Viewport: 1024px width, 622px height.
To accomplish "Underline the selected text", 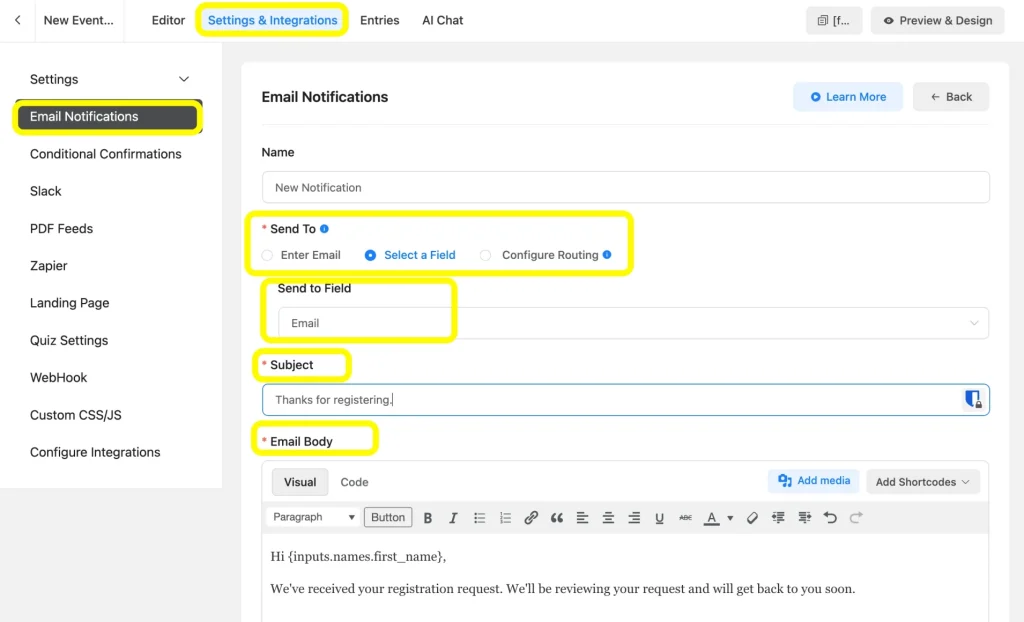I will 660,517.
